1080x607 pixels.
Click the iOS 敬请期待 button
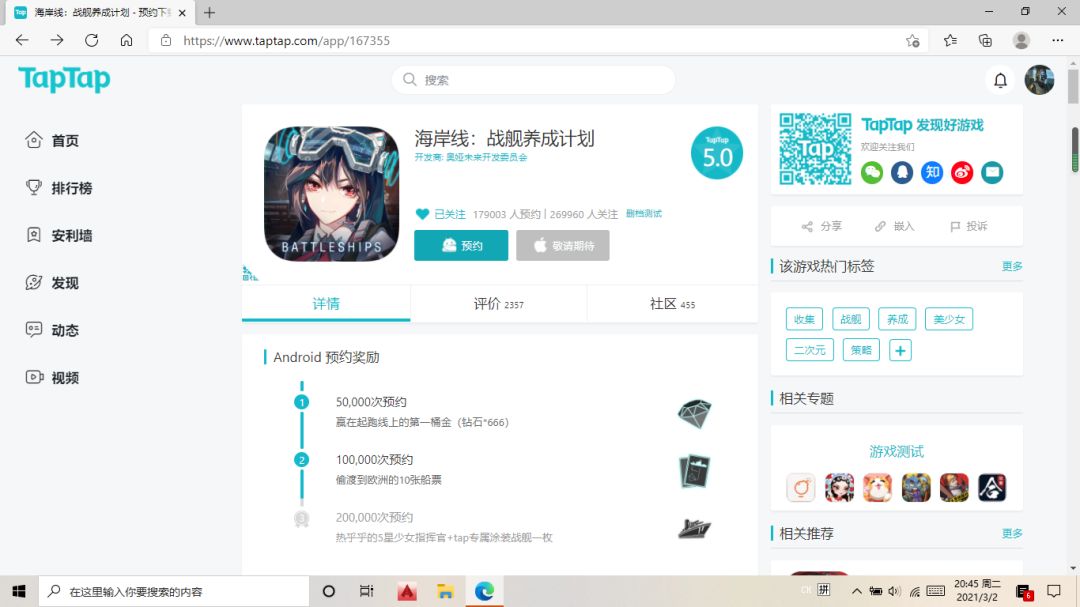[x=563, y=245]
